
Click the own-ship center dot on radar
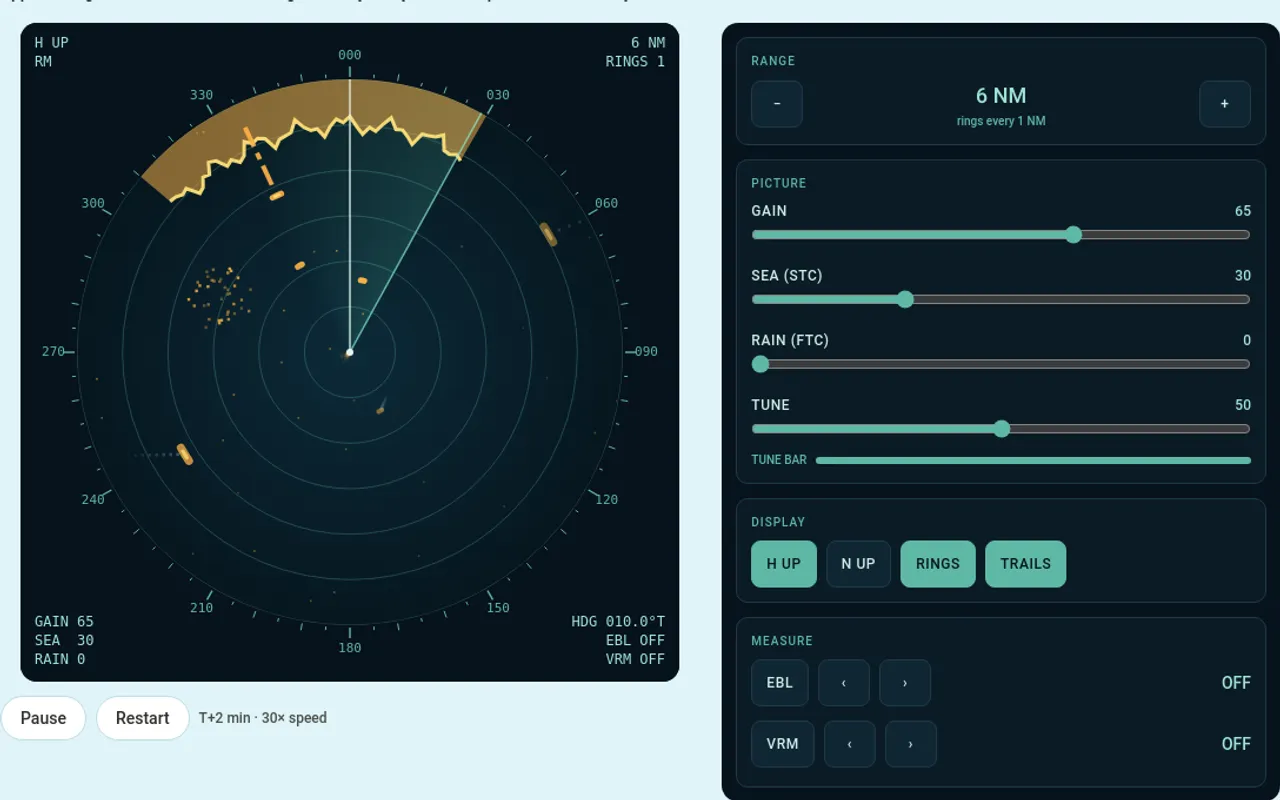click(349, 352)
